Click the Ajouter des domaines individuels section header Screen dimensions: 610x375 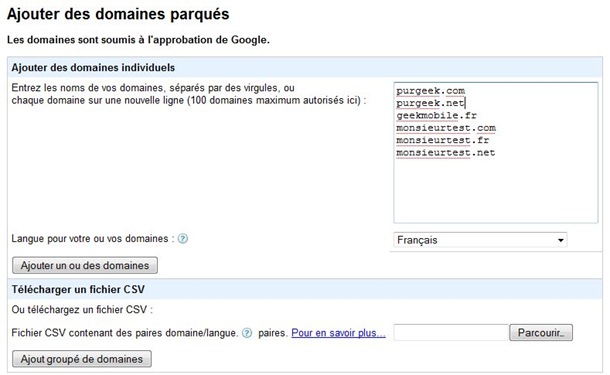click(x=93, y=68)
